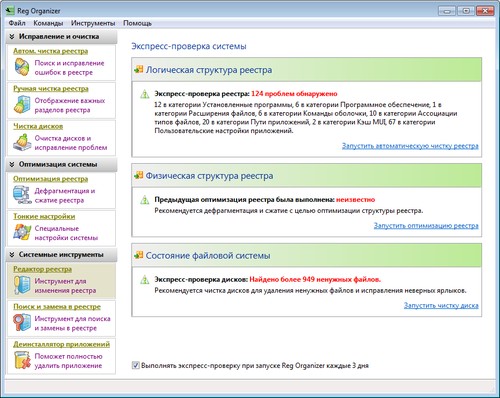Viewport: 500px width, 398px height.
Task: Click Дефрагментация и сжатие реестра description
Action: (65, 196)
